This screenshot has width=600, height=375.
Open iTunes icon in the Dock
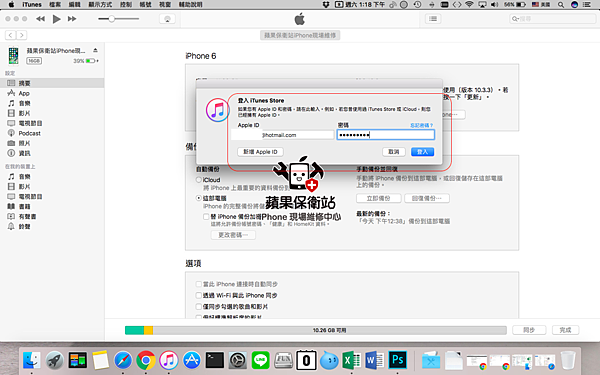click(x=169, y=360)
